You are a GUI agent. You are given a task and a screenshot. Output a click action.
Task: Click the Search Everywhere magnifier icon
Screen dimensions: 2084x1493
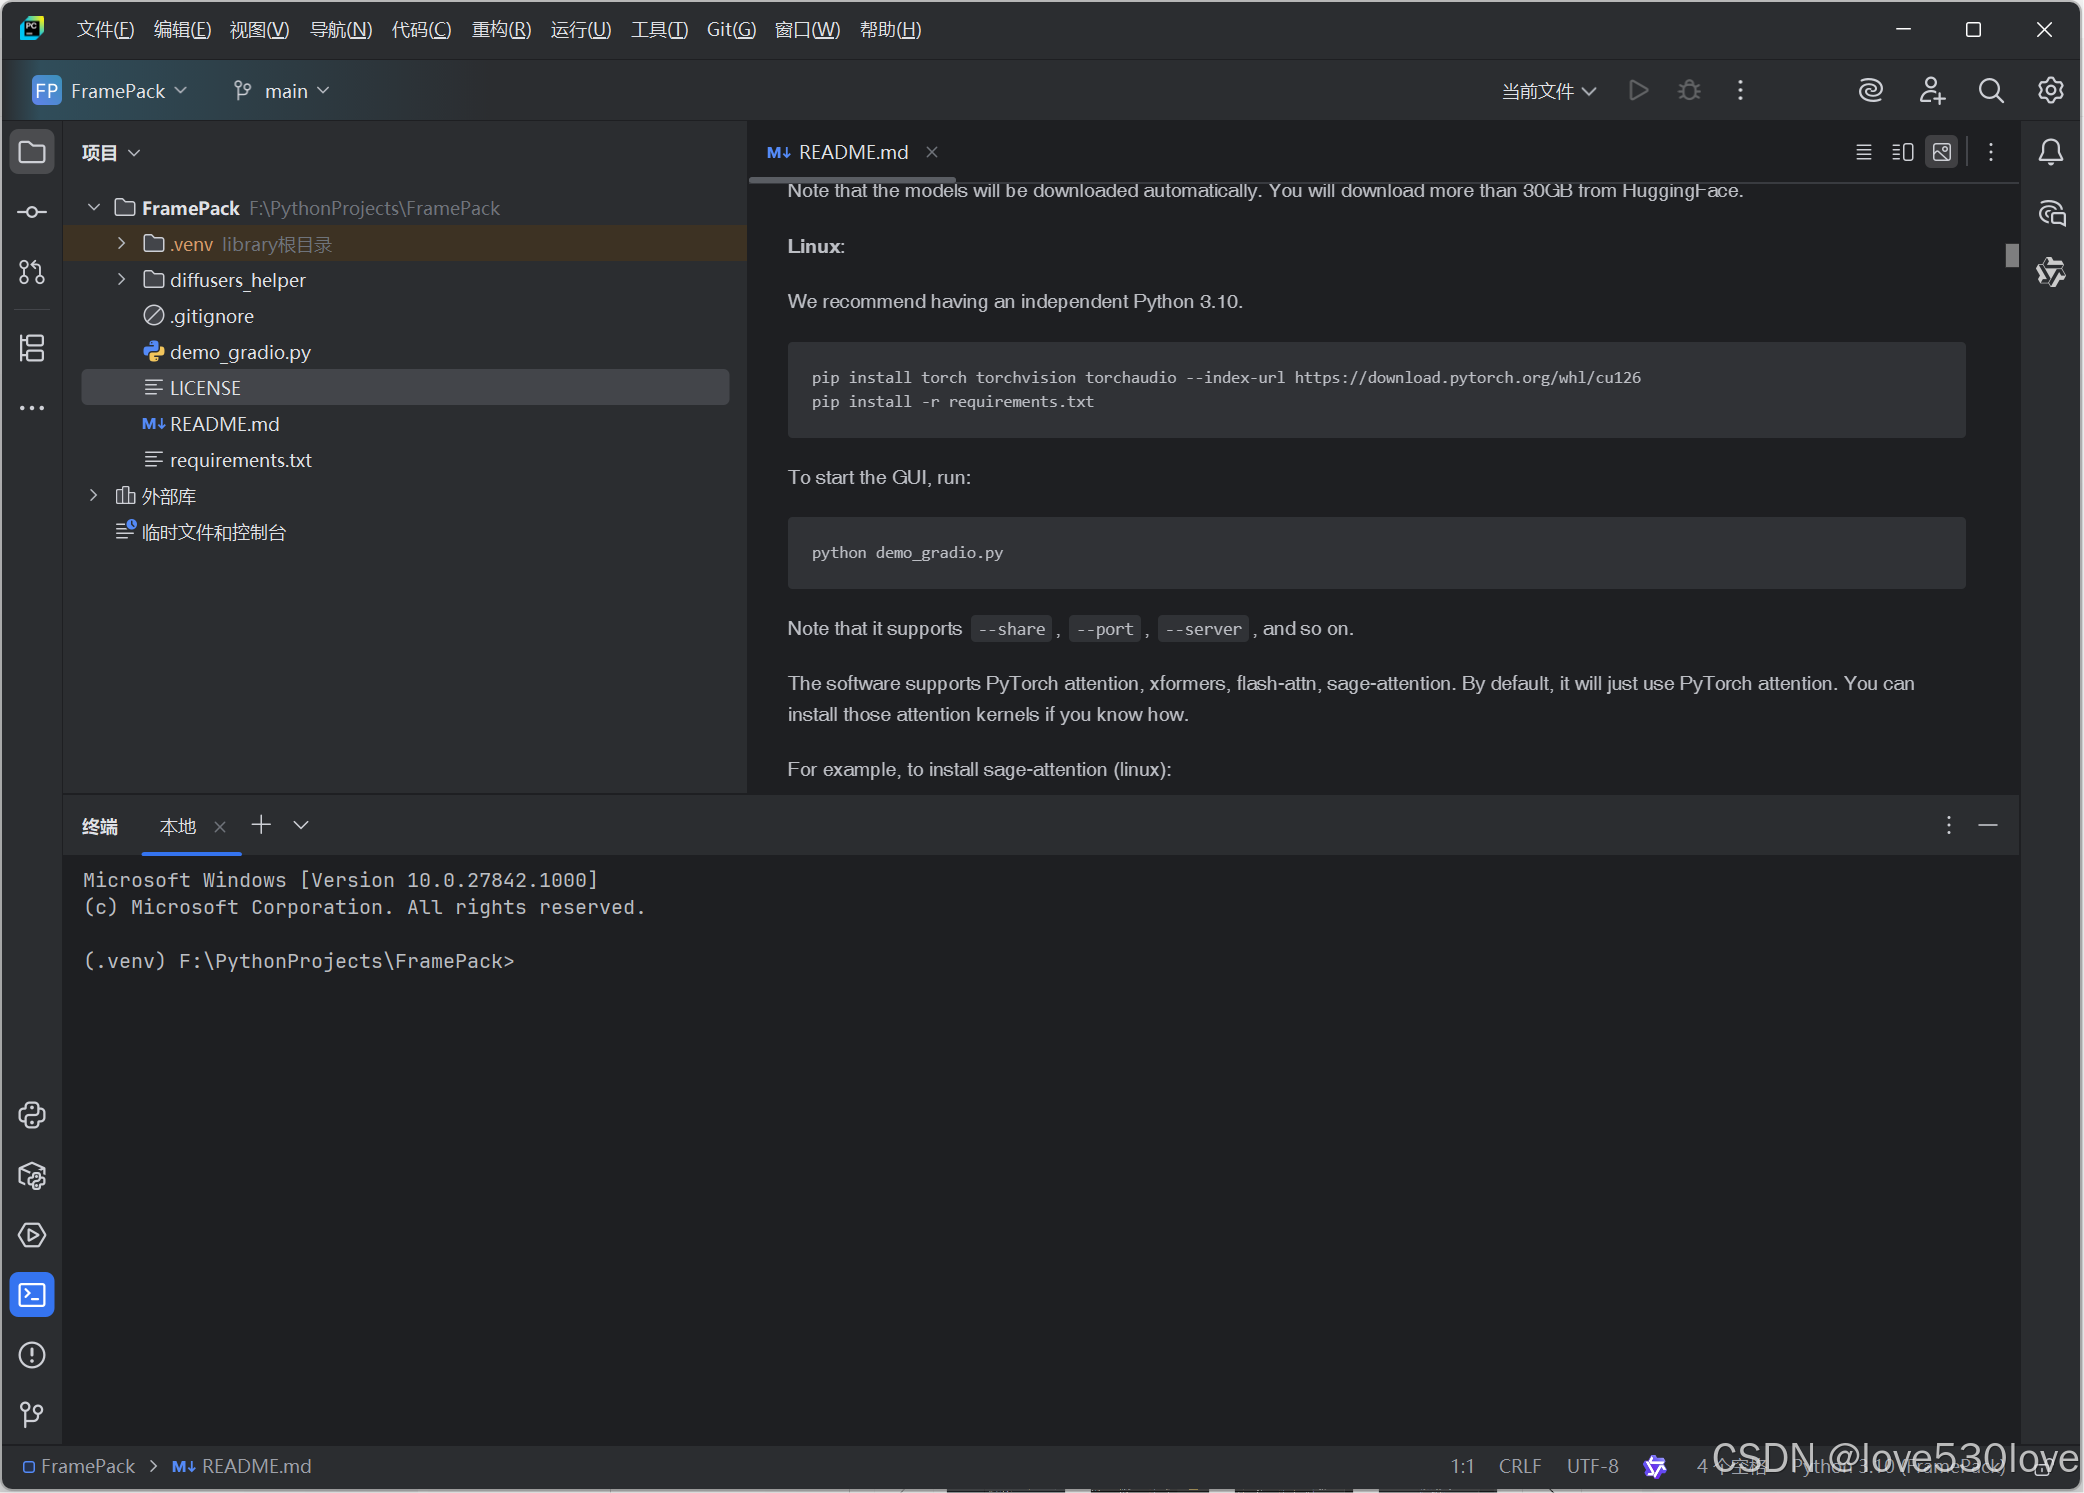coord(1991,91)
